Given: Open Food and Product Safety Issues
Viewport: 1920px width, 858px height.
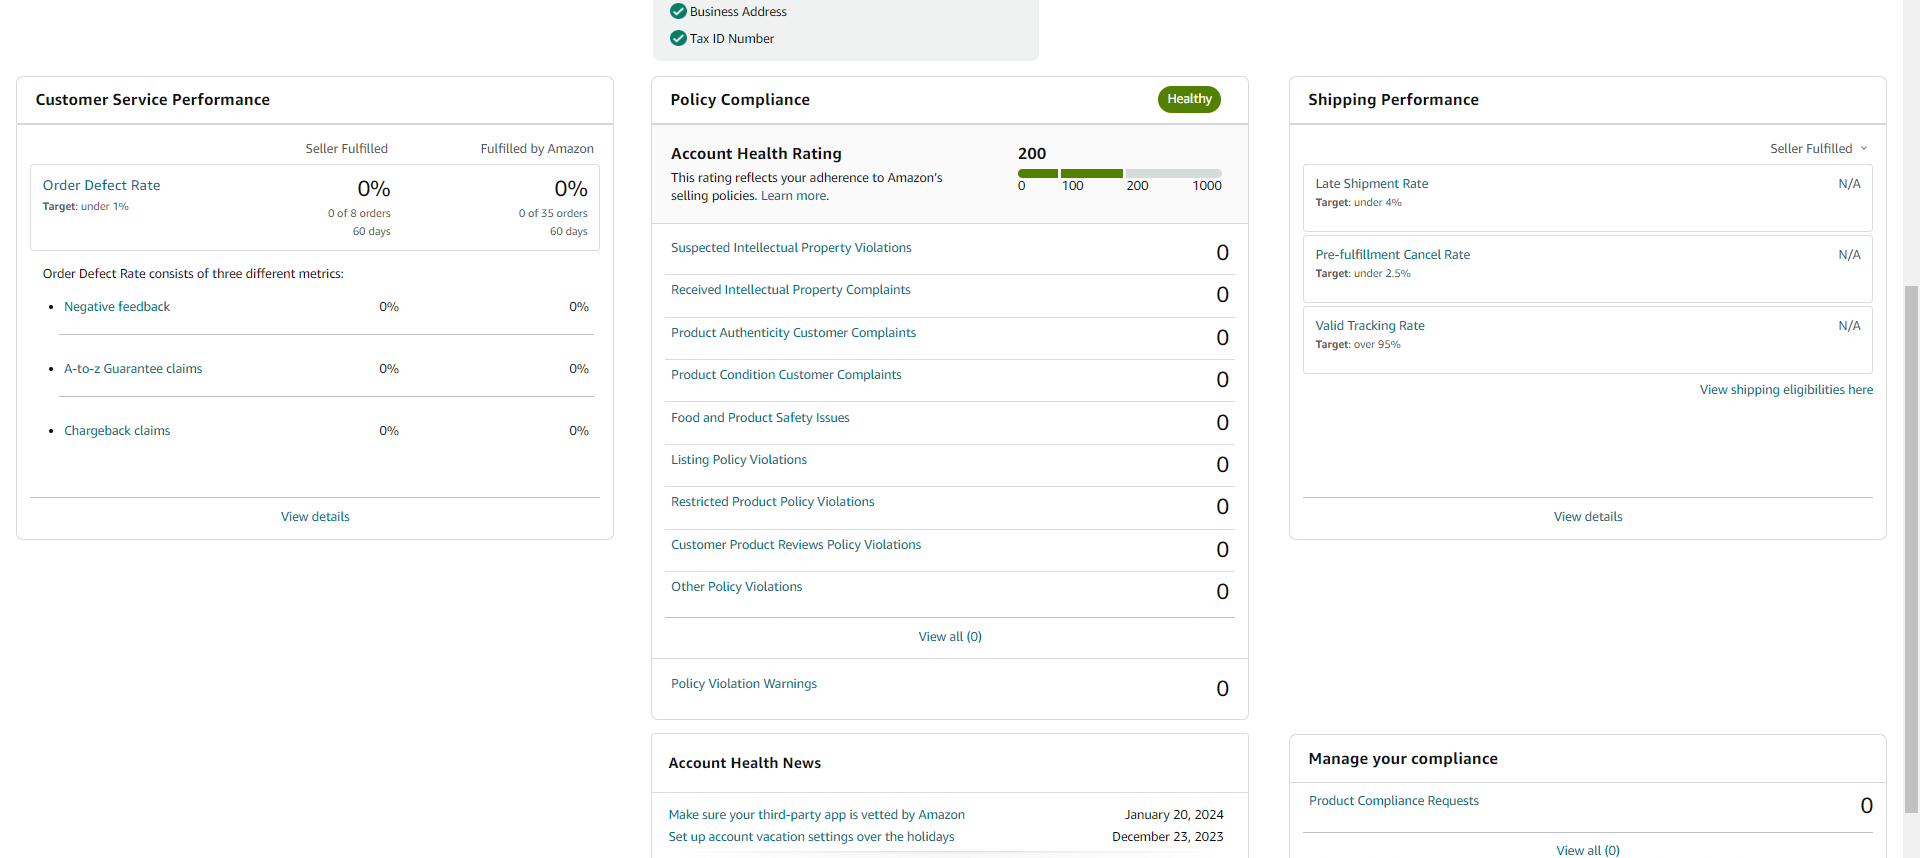Looking at the screenshot, I should 760,418.
